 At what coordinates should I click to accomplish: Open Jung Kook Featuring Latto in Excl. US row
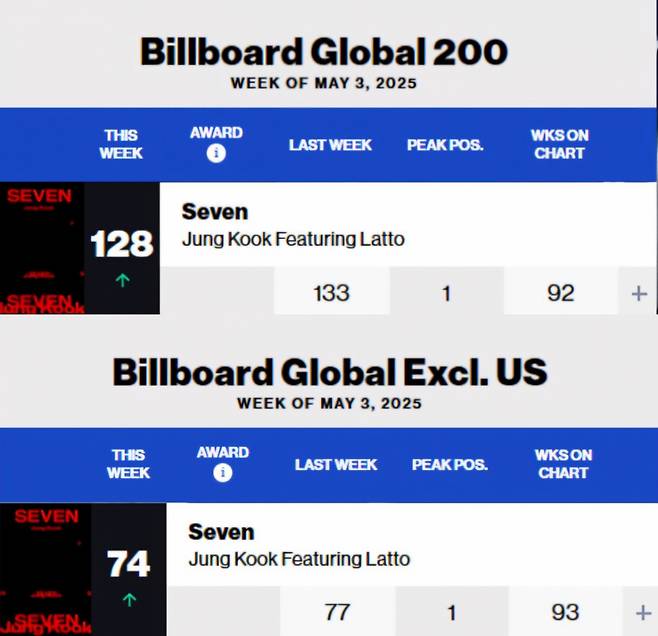click(x=299, y=559)
